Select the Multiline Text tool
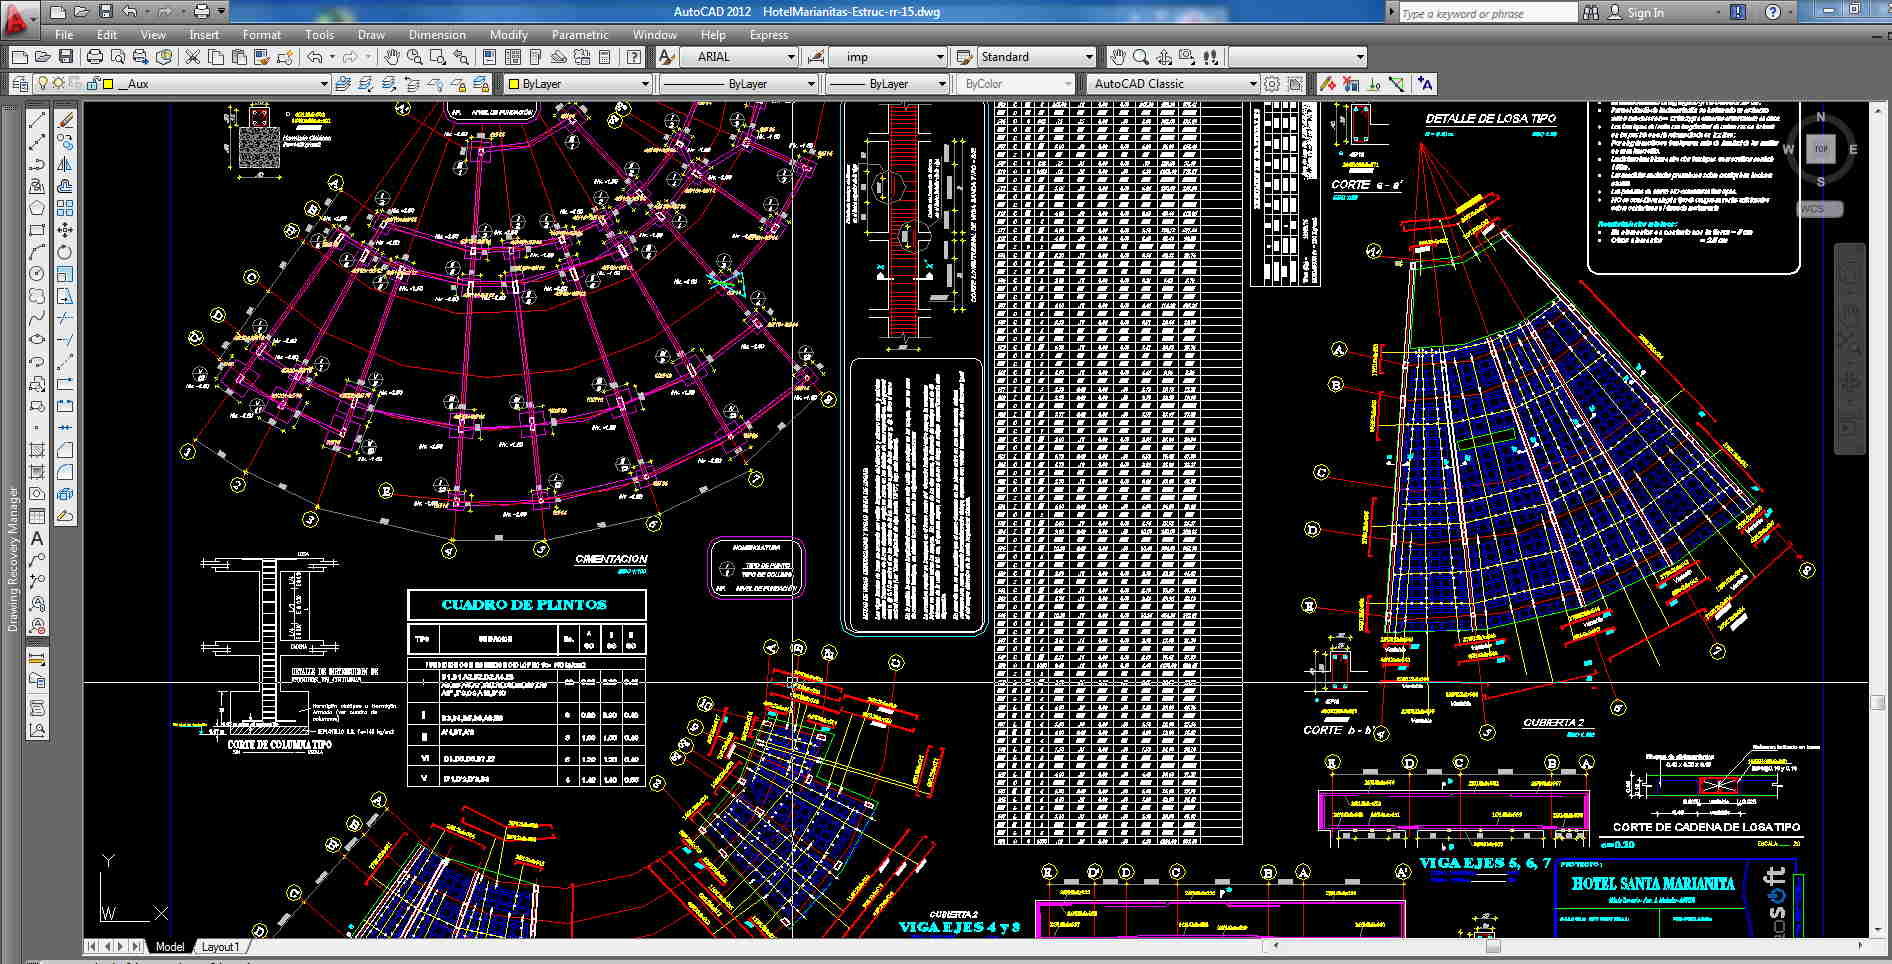This screenshot has width=1892, height=964. 37,538
